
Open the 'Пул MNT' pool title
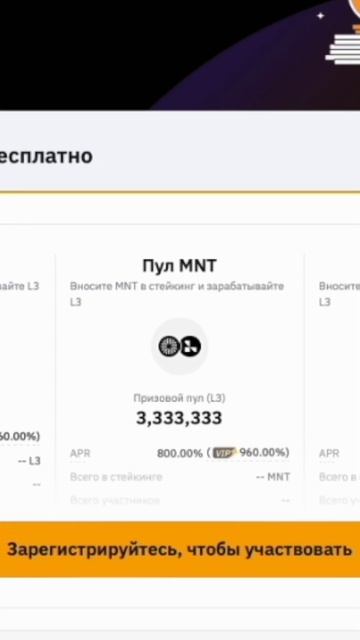(179, 266)
